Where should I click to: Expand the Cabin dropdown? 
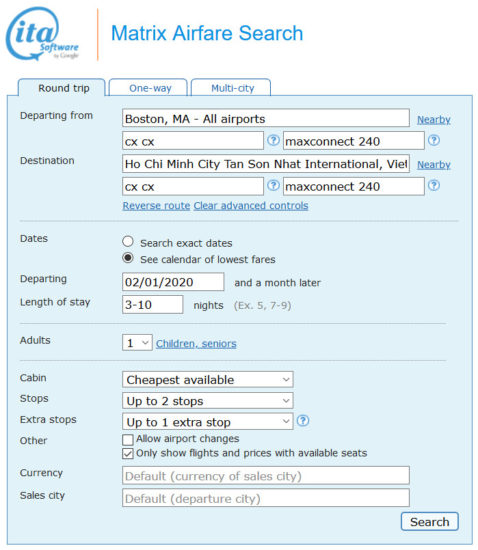pos(208,380)
